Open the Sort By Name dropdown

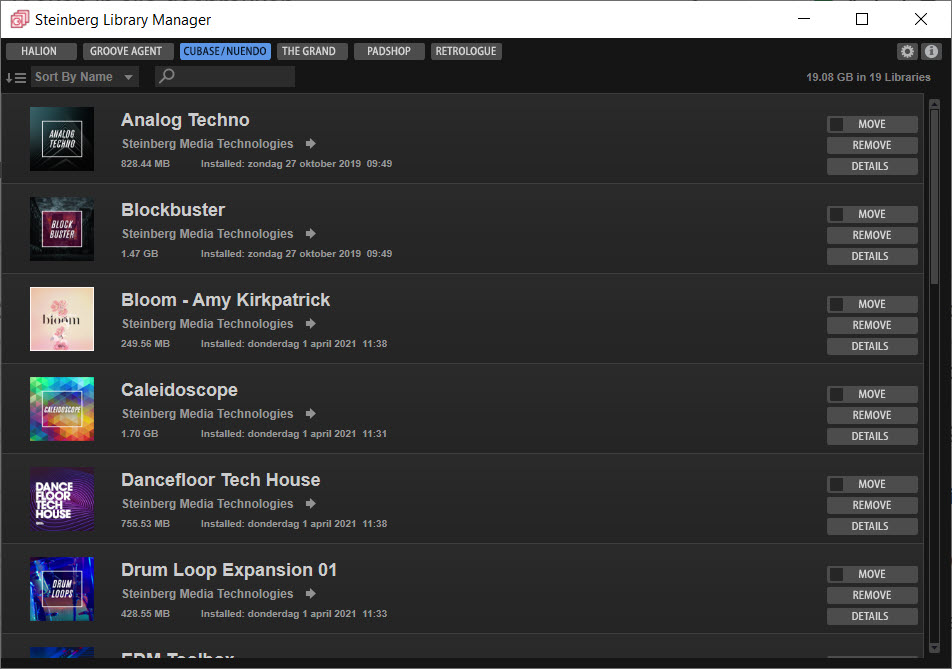(x=84, y=77)
